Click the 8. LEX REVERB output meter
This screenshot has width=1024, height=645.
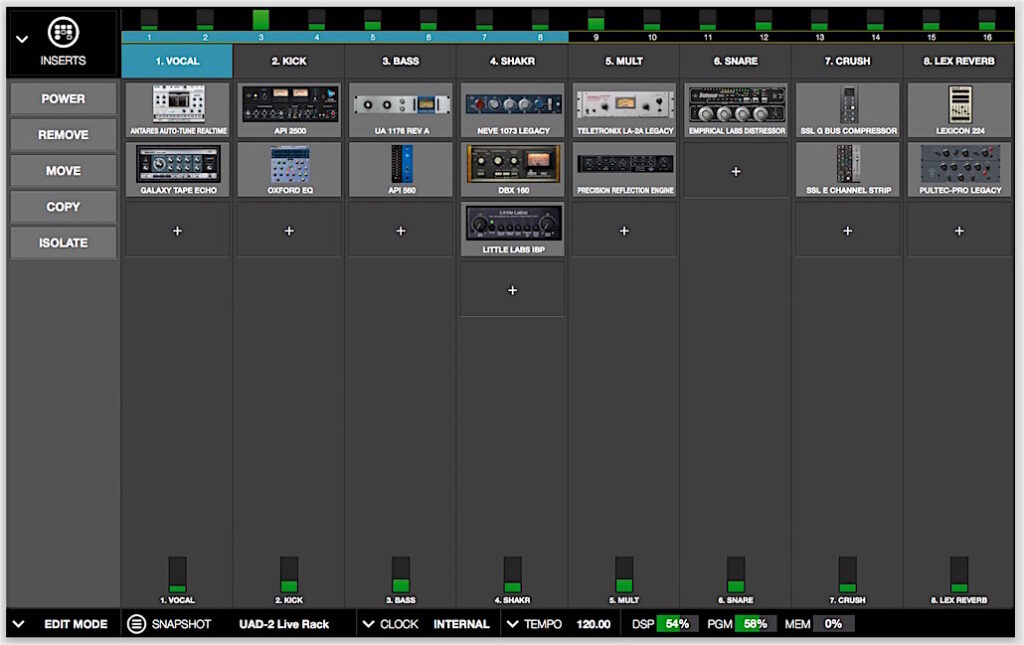(x=959, y=574)
